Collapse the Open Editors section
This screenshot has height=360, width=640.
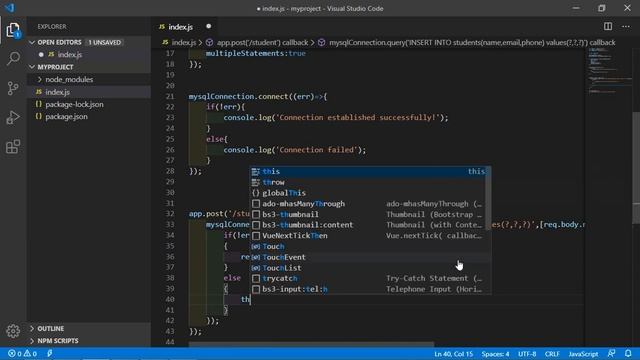[x=32, y=42]
